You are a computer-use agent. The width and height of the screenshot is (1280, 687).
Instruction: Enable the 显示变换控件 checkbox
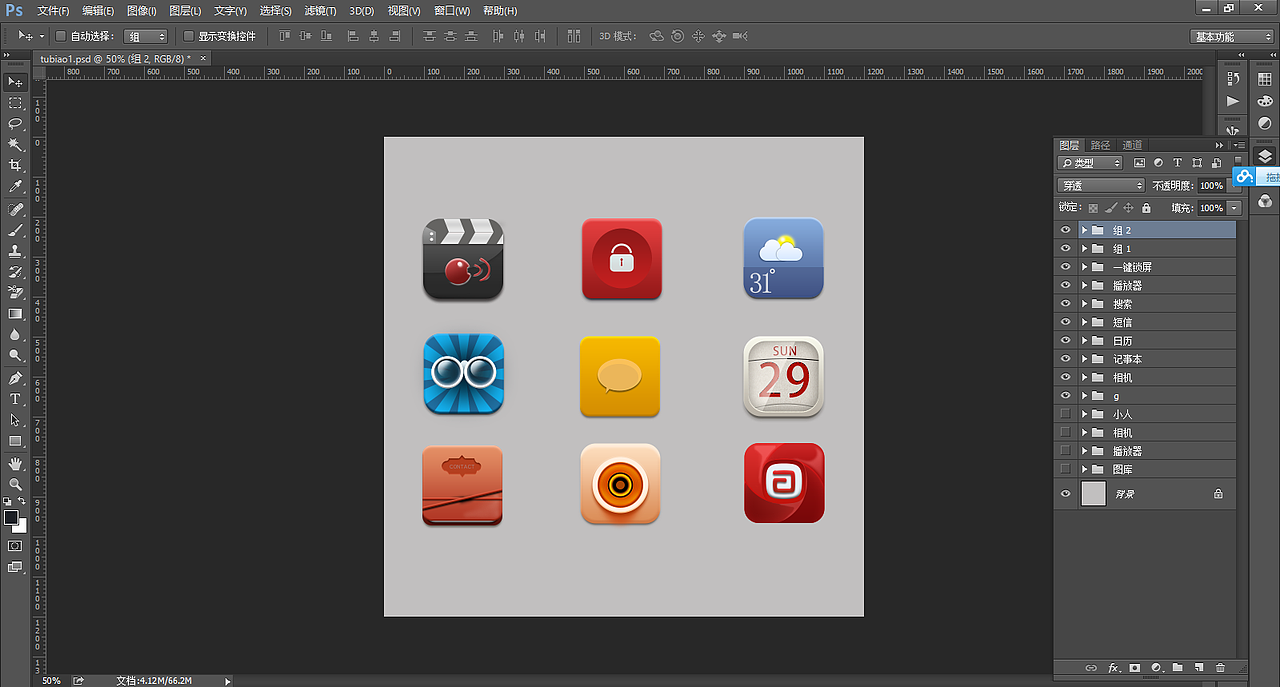pos(189,36)
